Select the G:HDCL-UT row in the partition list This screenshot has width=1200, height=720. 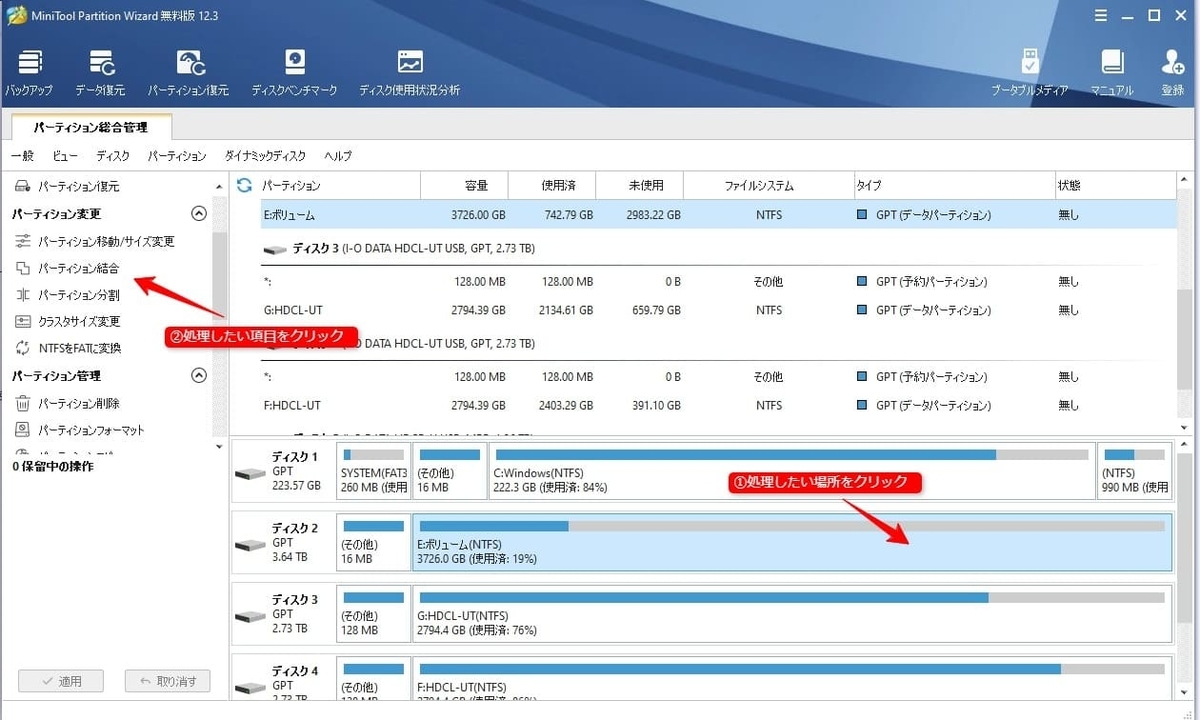coord(718,310)
